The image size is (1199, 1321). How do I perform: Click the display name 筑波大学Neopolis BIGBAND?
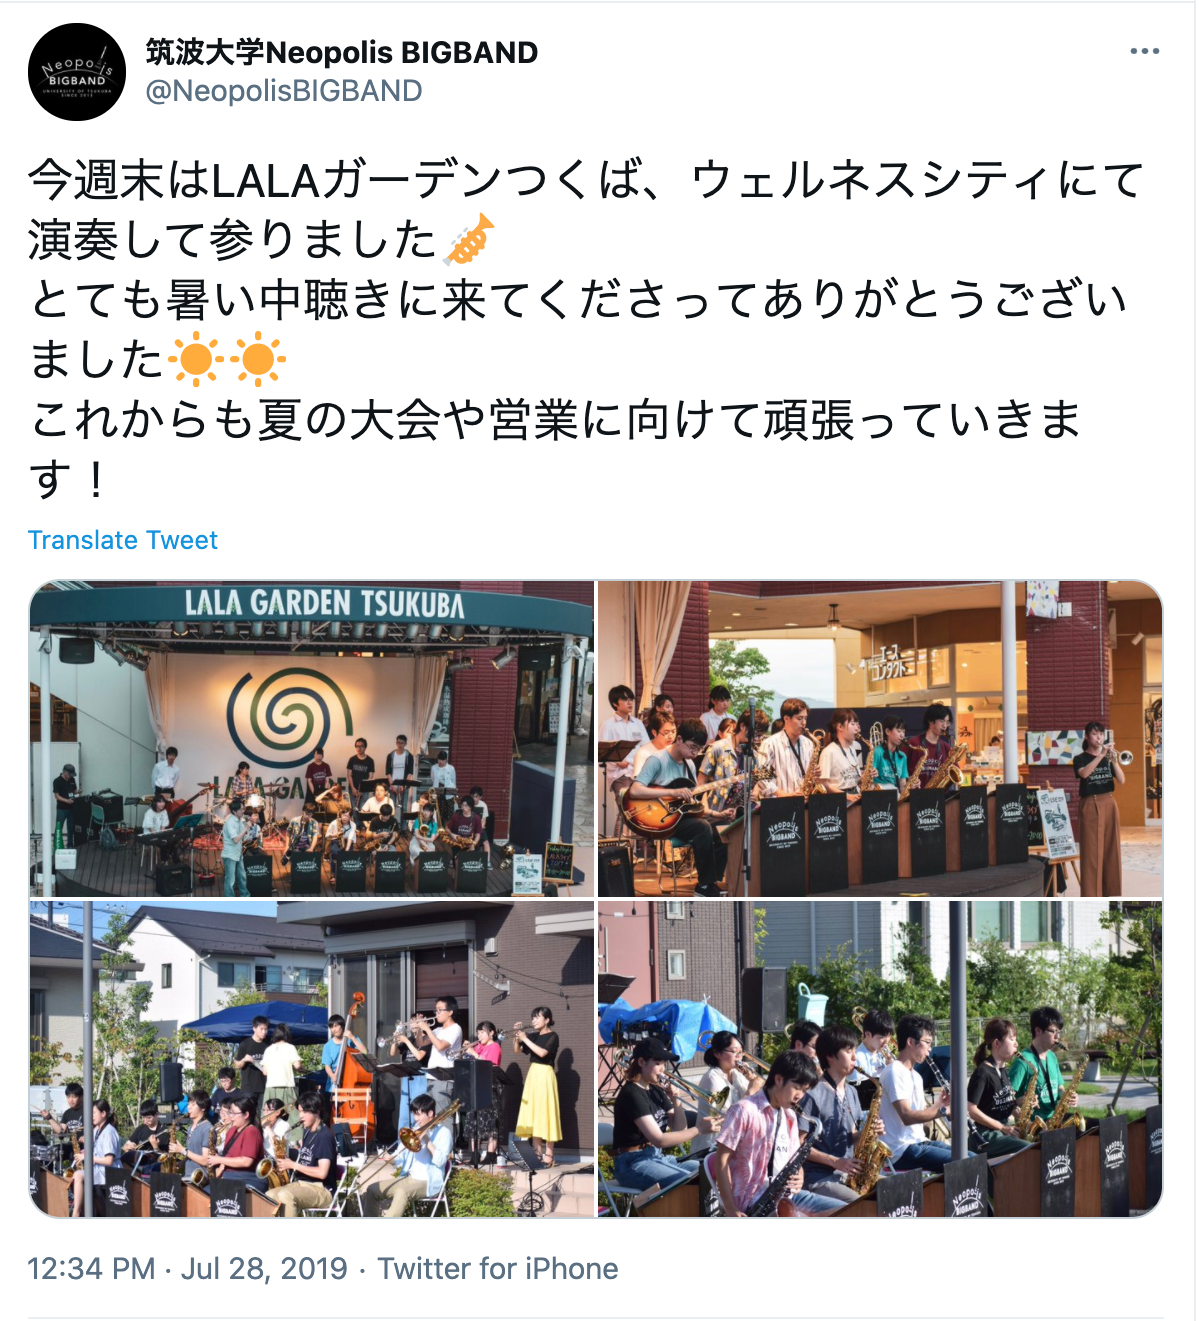[x=342, y=52]
